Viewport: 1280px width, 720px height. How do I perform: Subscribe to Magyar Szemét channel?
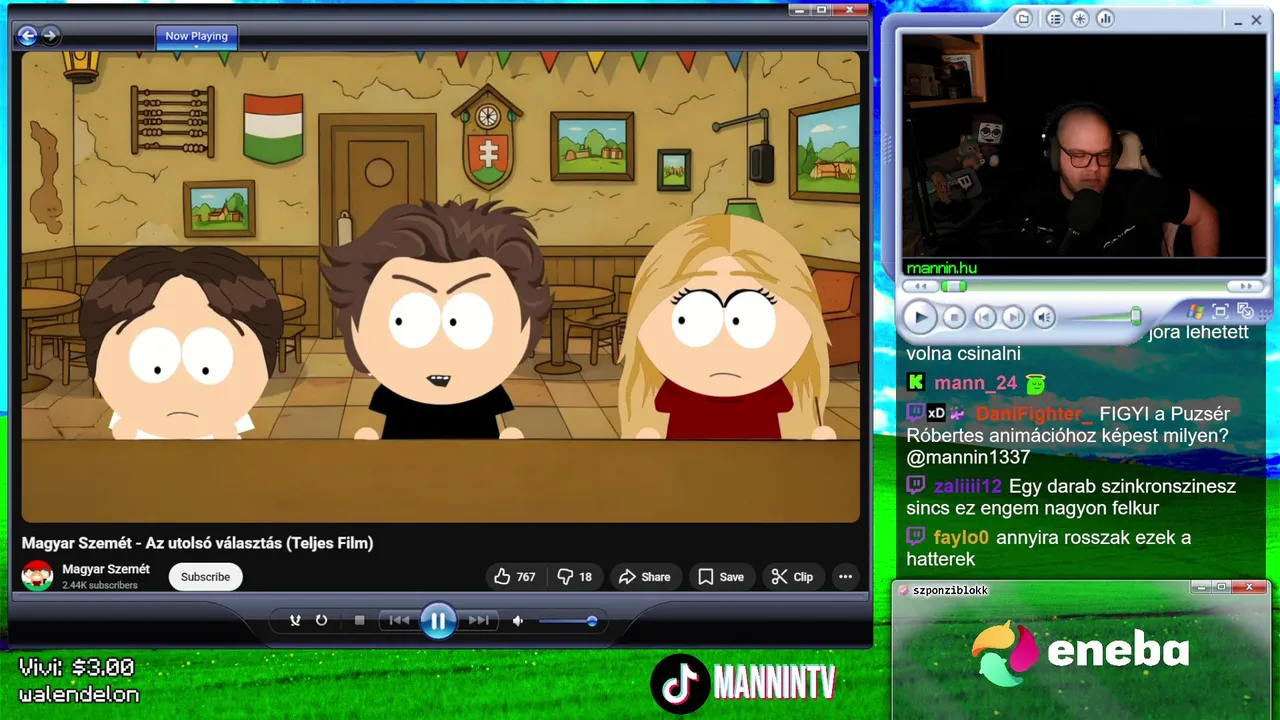click(x=206, y=577)
